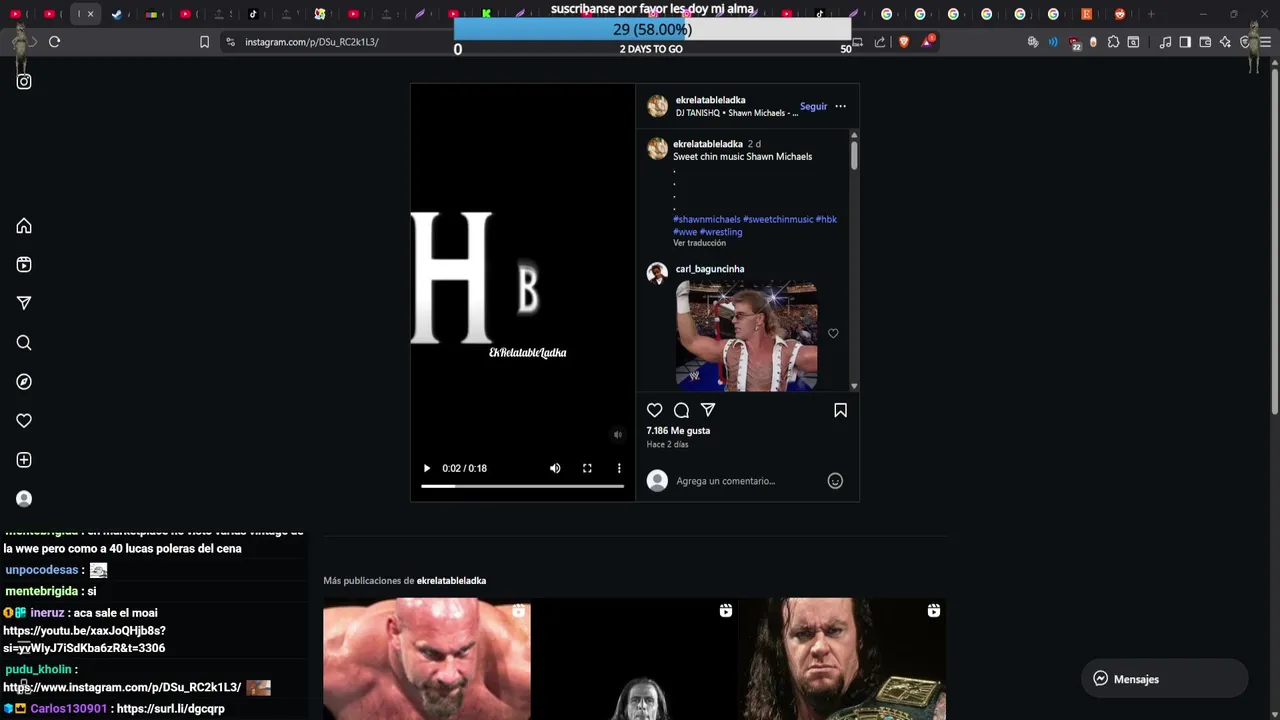1280x720 pixels.
Task: Follow ekrelatableladka with Seguir button
Action: click(x=813, y=106)
